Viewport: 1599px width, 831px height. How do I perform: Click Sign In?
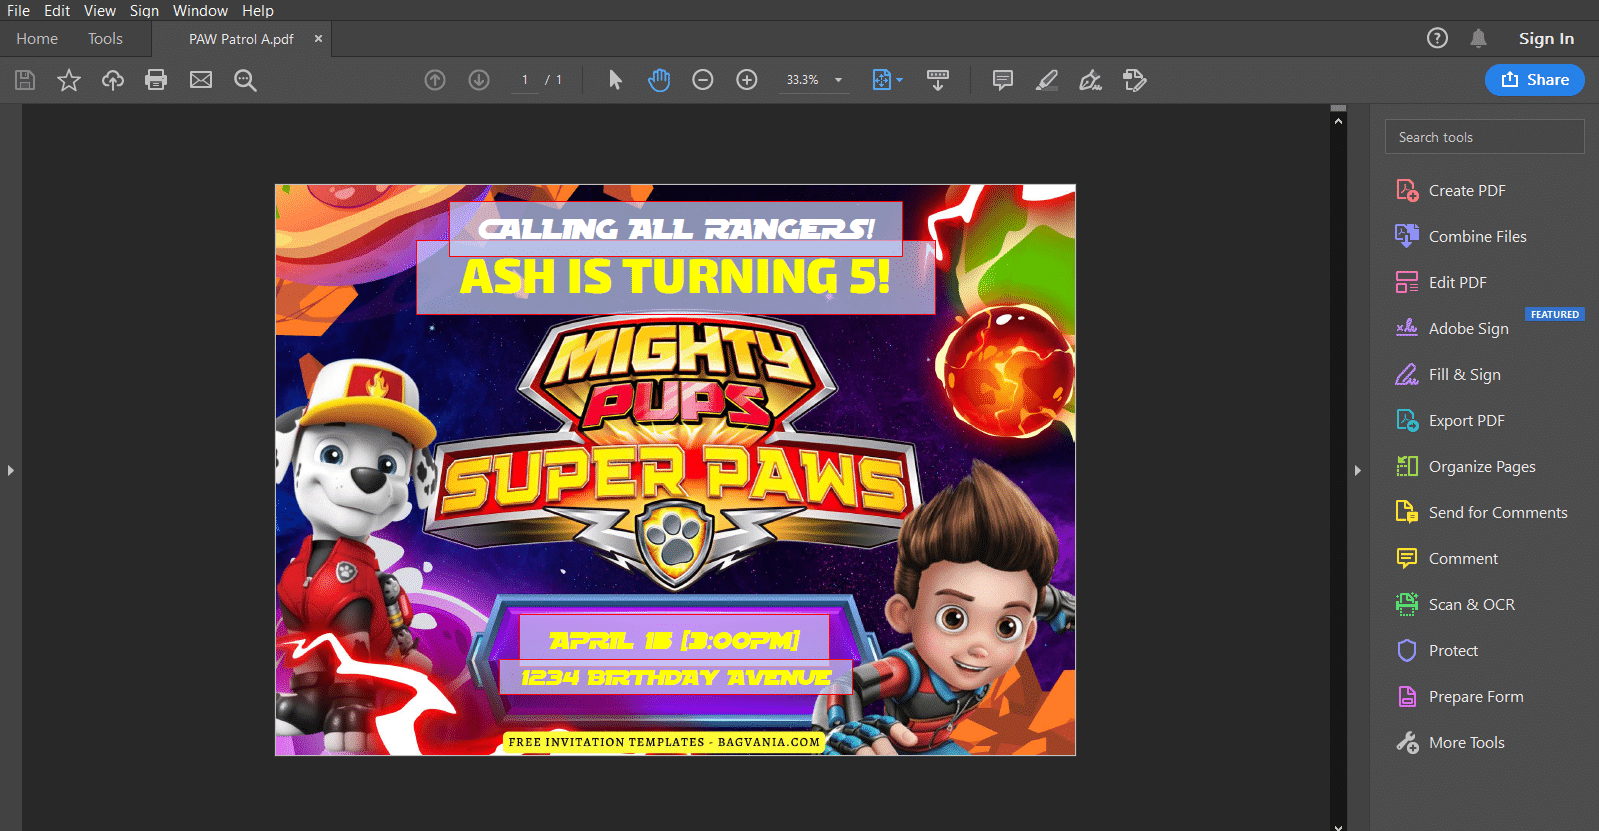click(1546, 39)
